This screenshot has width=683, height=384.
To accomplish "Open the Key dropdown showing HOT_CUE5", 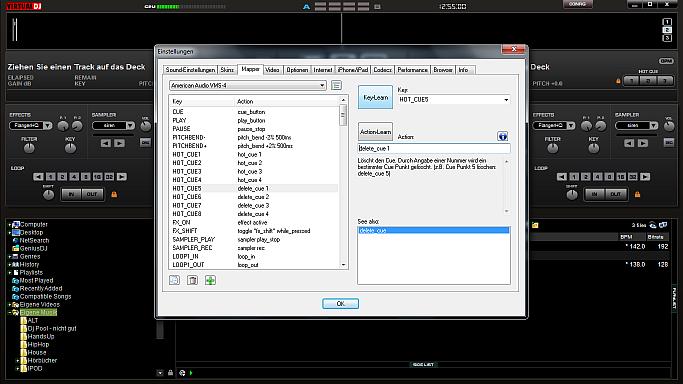I will tap(454, 100).
